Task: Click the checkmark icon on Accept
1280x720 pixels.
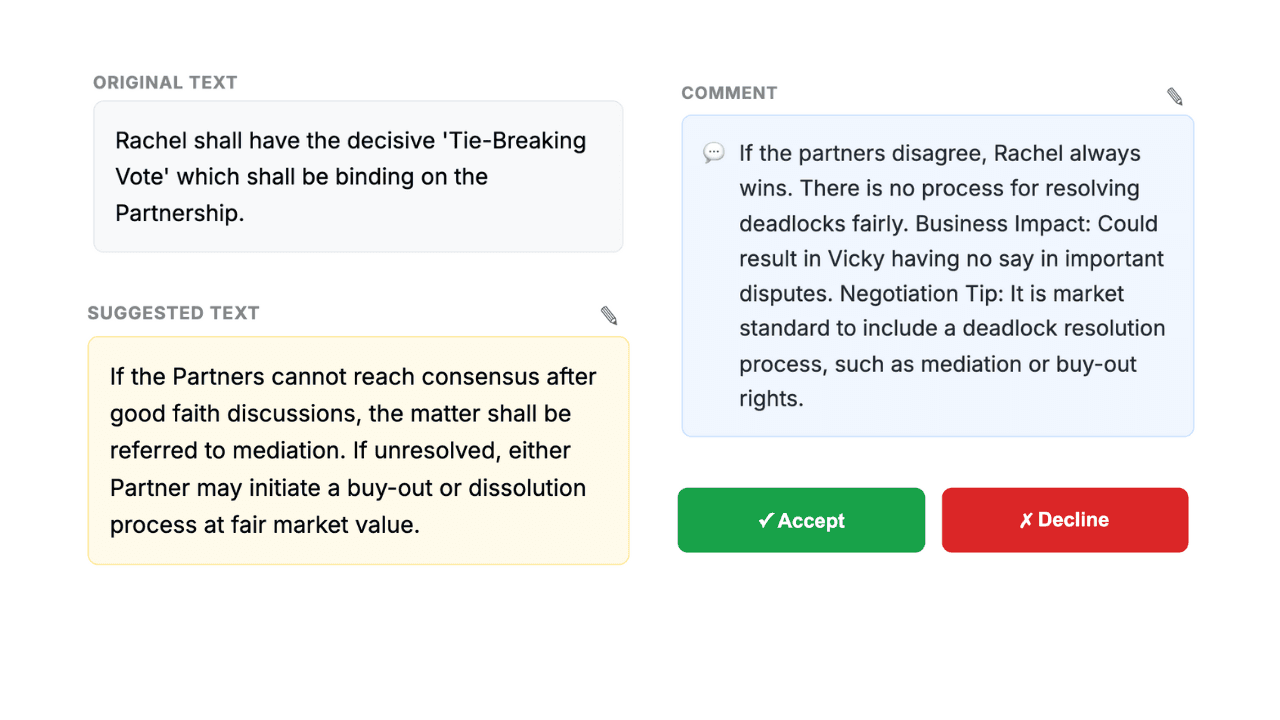Action: [766, 520]
